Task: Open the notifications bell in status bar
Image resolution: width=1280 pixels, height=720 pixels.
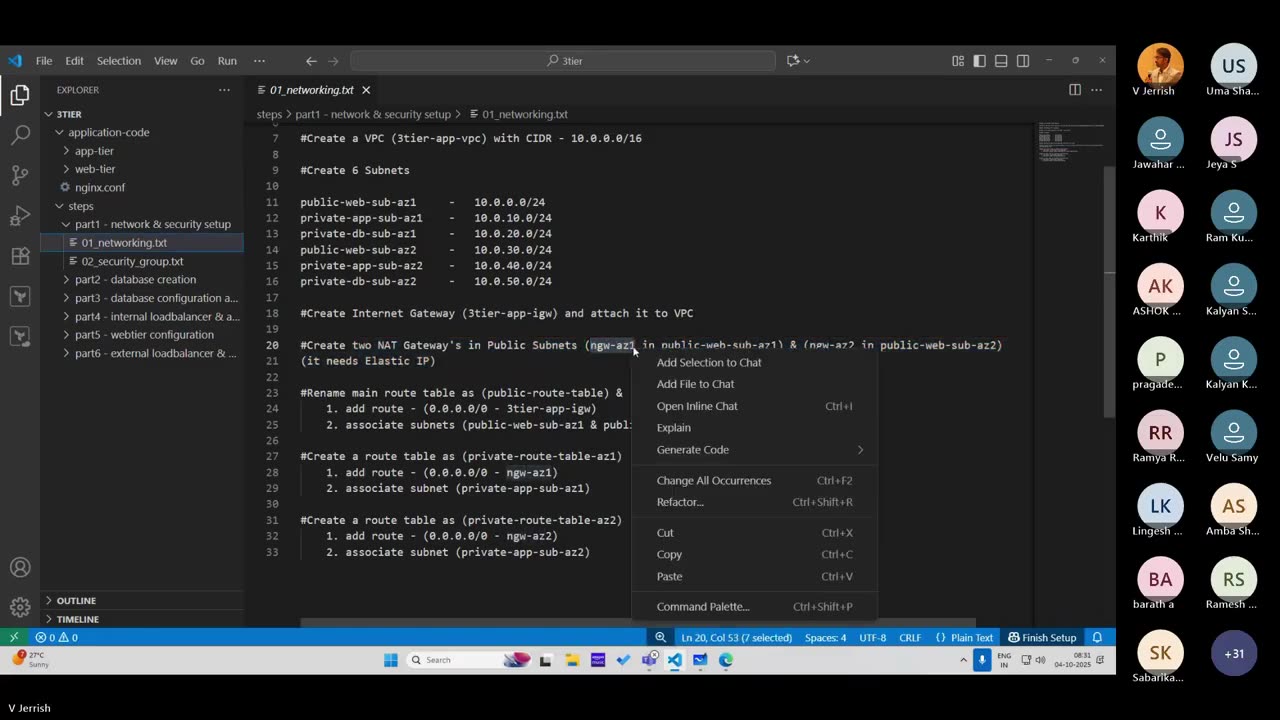Action: pyautogui.click(x=1097, y=637)
